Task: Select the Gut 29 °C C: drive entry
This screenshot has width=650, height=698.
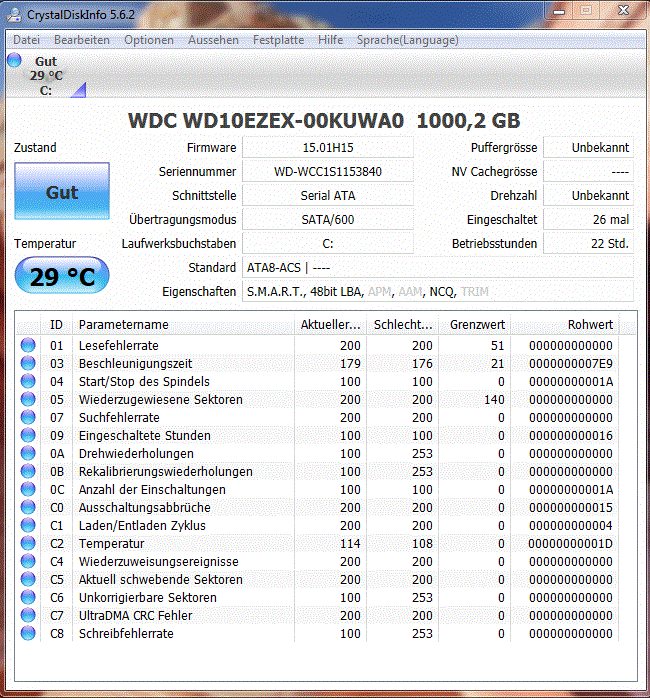Action: pos(46,75)
